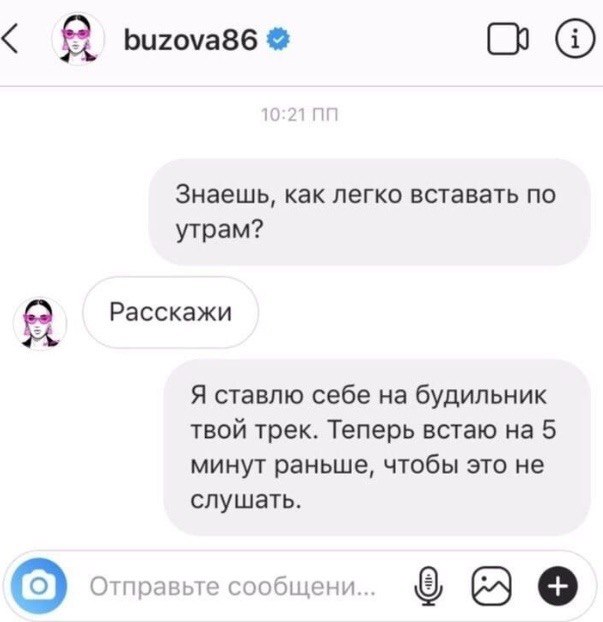The height and width of the screenshot is (622, 603).
Task: Go back using the left arrow
Action: click(x=10, y=38)
